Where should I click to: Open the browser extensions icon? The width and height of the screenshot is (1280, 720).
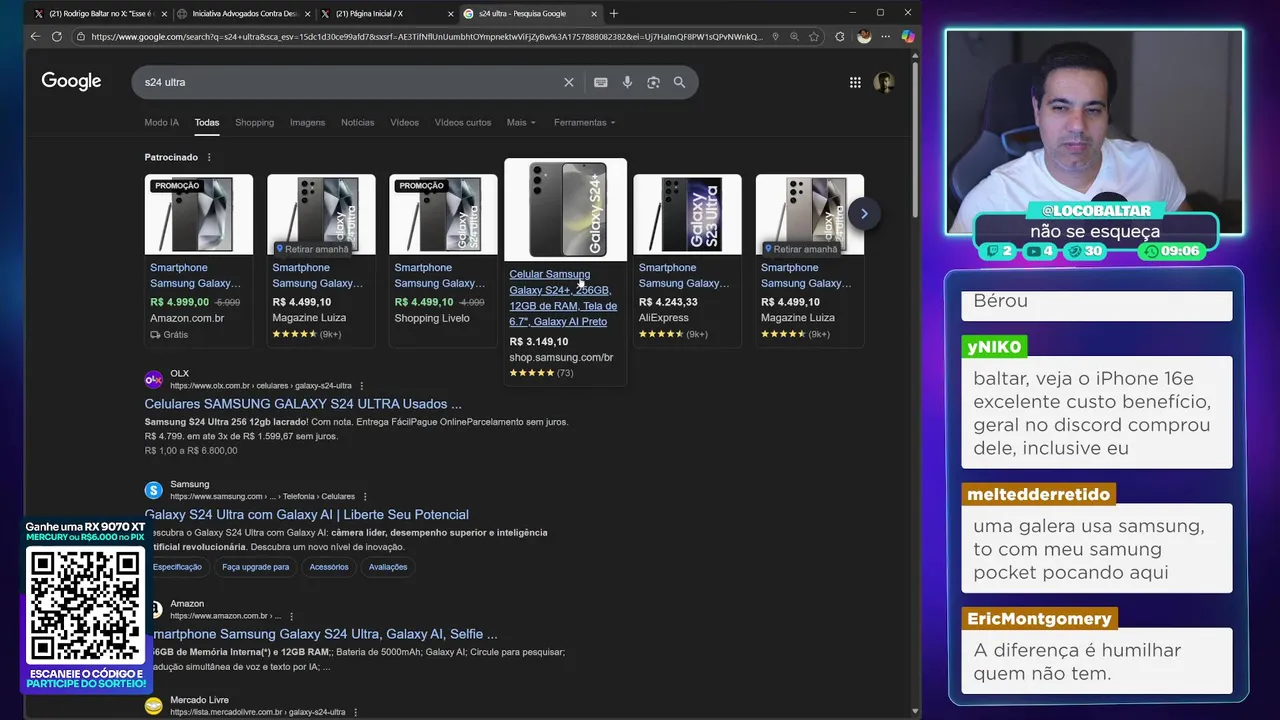[840, 37]
